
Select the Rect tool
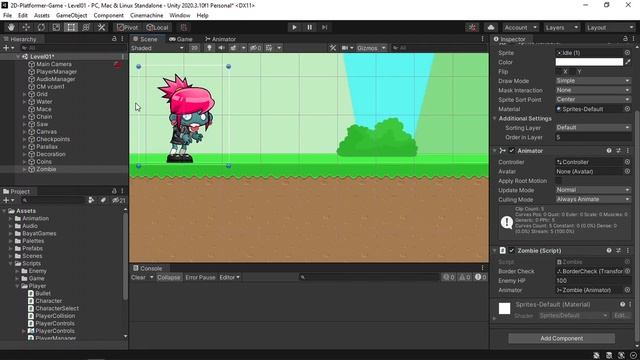[x=71, y=27]
